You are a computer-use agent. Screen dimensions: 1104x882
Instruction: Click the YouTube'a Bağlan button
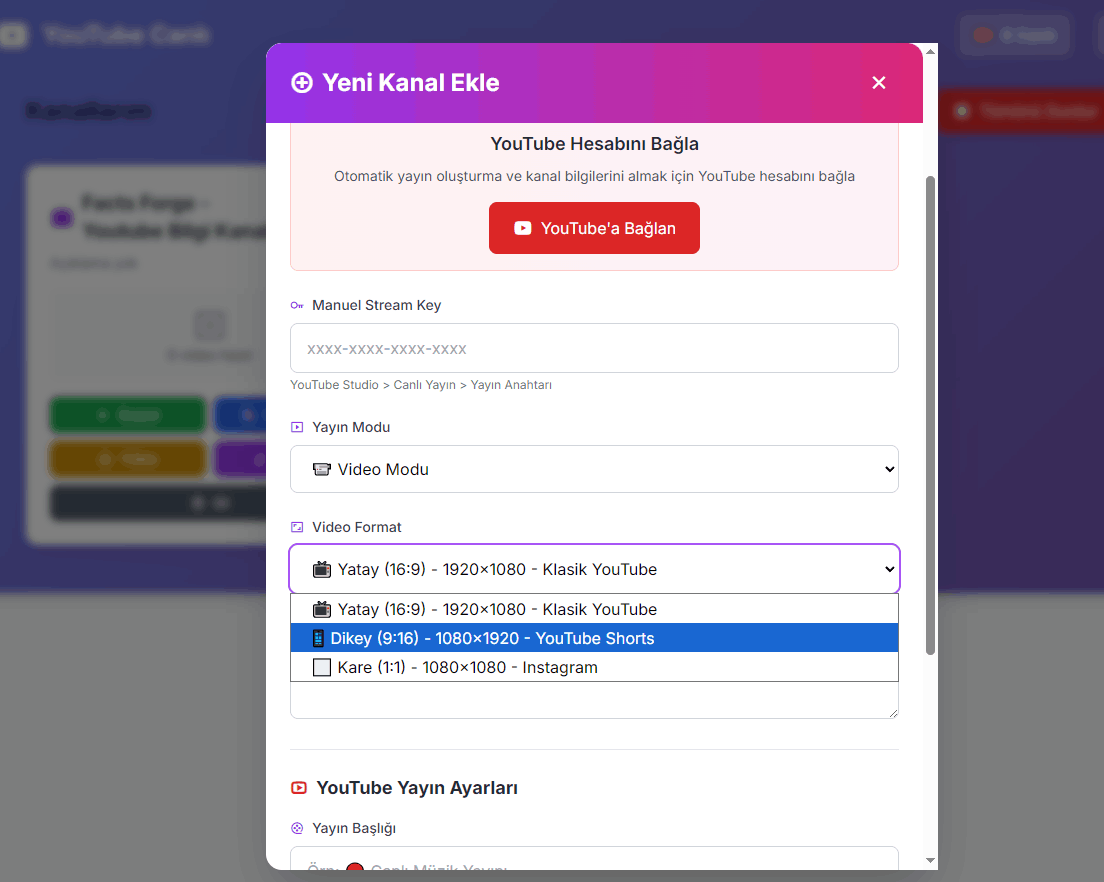[x=594, y=228]
